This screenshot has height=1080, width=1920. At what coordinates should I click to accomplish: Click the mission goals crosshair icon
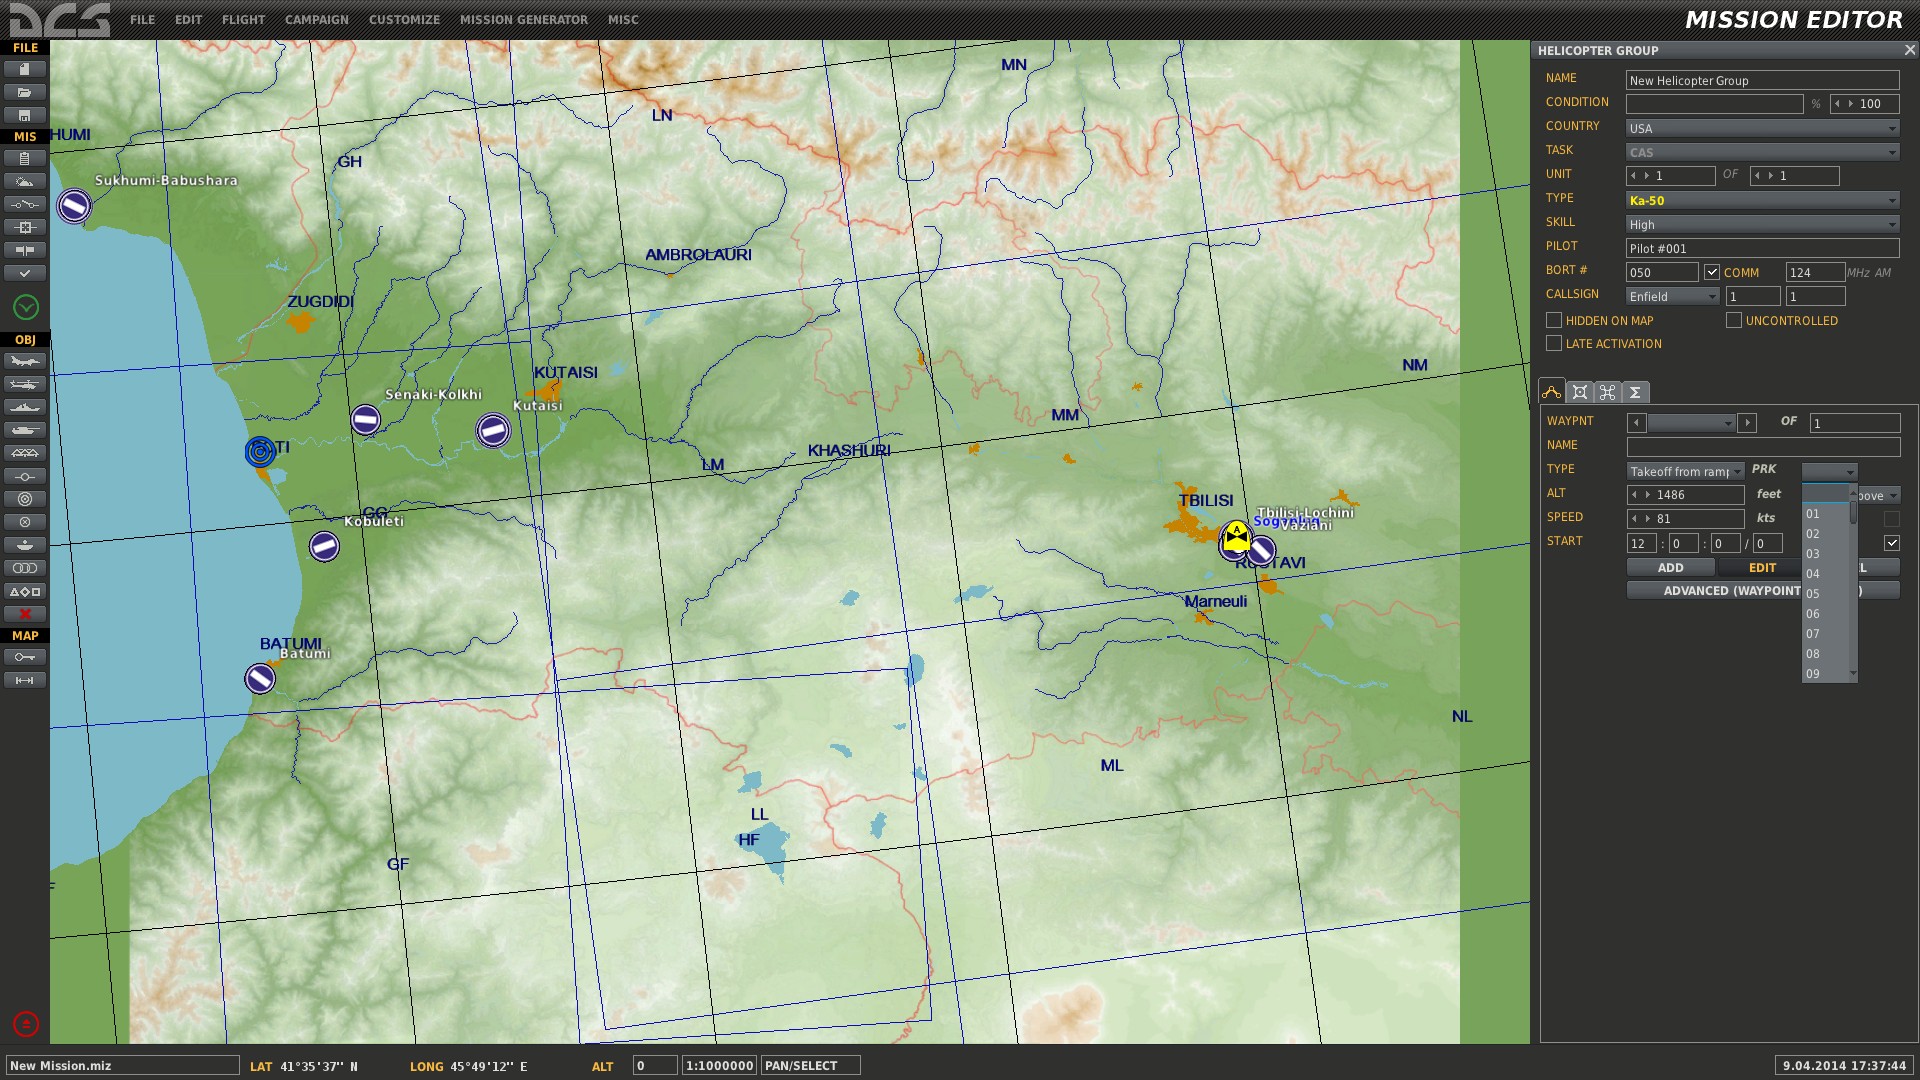coord(25,227)
